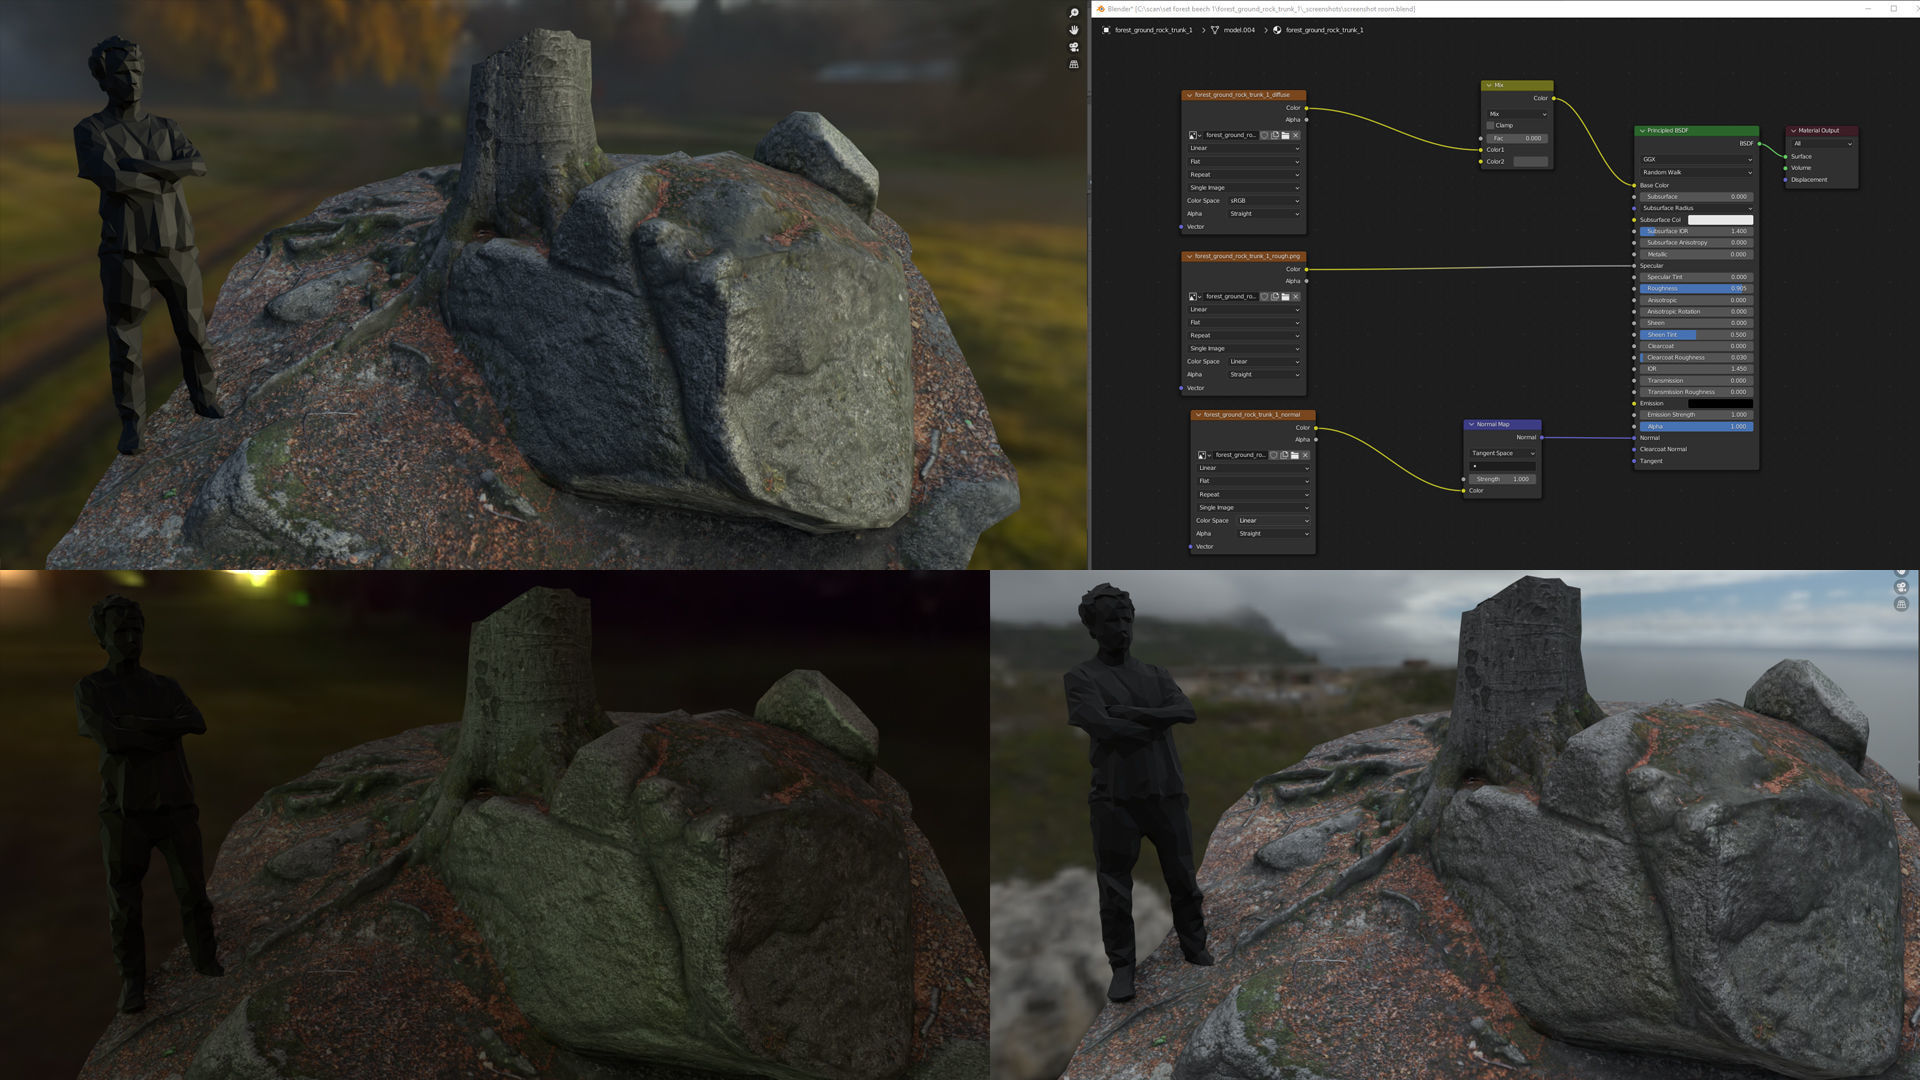Open the Single Image source dropdown in diffuse node

(1244, 188)
